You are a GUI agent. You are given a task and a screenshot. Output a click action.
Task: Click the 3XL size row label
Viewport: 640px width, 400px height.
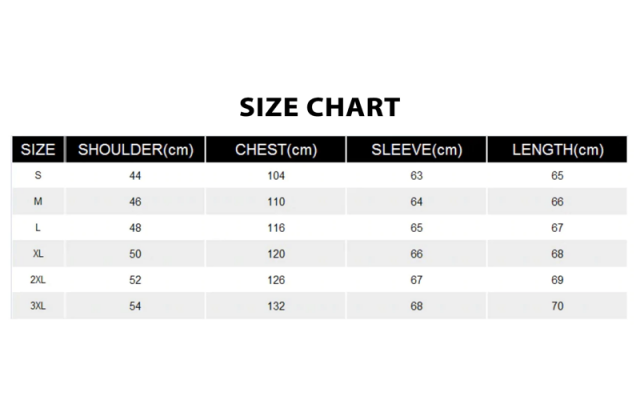point(38,306)
